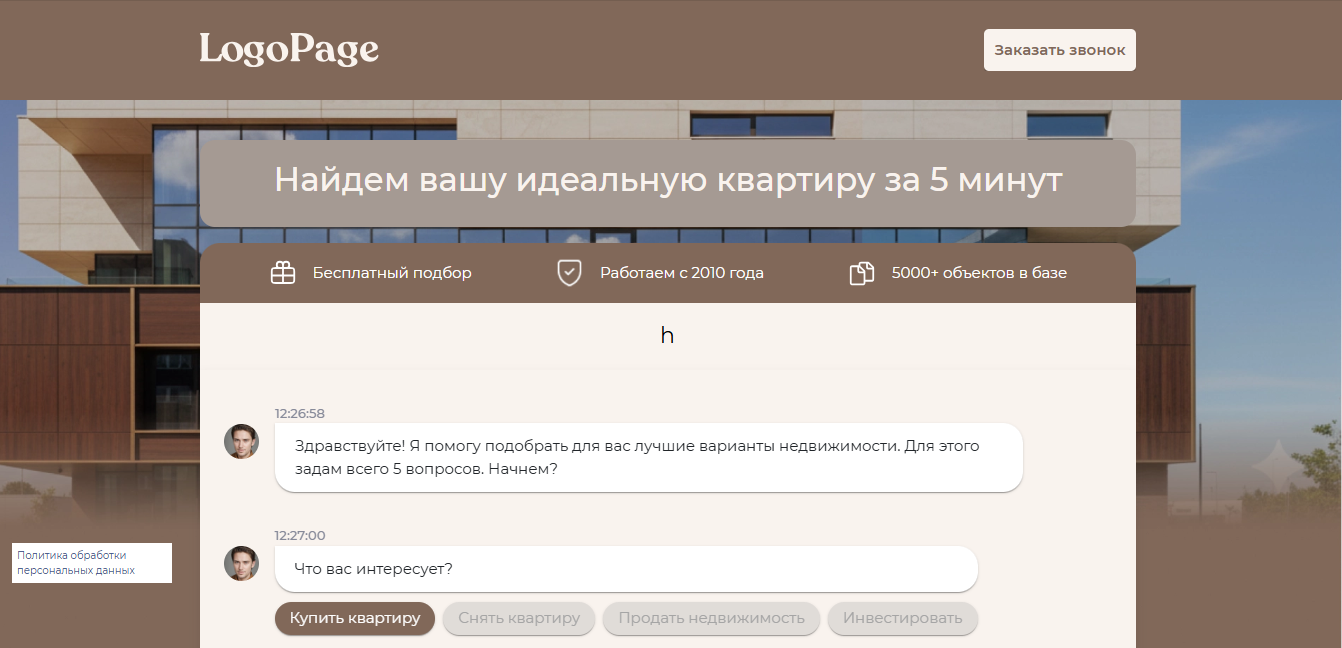1342x648 pixels.
Task: Click the agent avatar beside the greeting message
Action: coord(241,441)
